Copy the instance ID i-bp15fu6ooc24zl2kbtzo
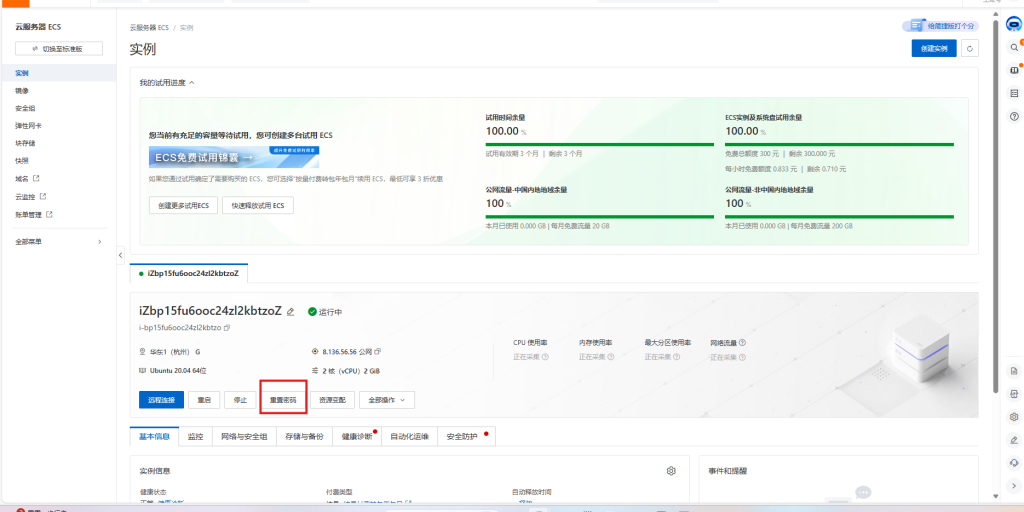 (228, 328)
